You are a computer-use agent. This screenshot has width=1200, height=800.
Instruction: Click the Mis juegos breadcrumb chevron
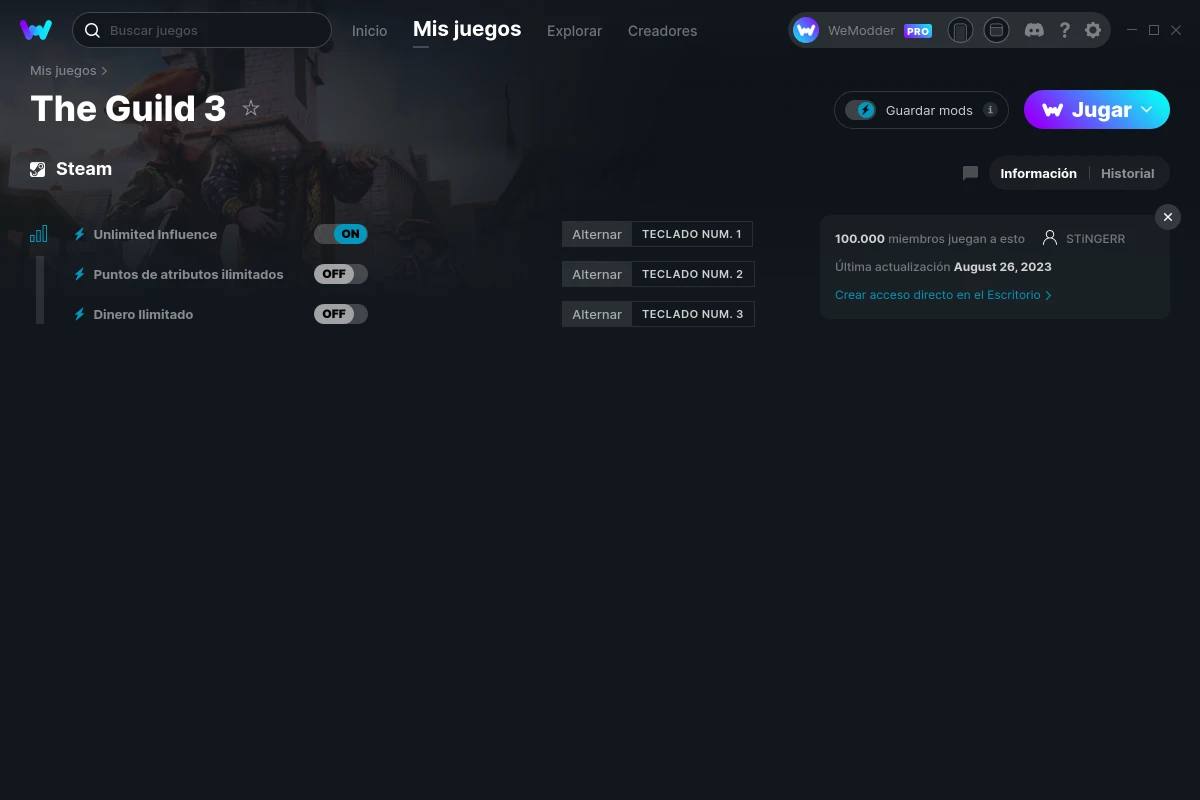pos(104,71)
